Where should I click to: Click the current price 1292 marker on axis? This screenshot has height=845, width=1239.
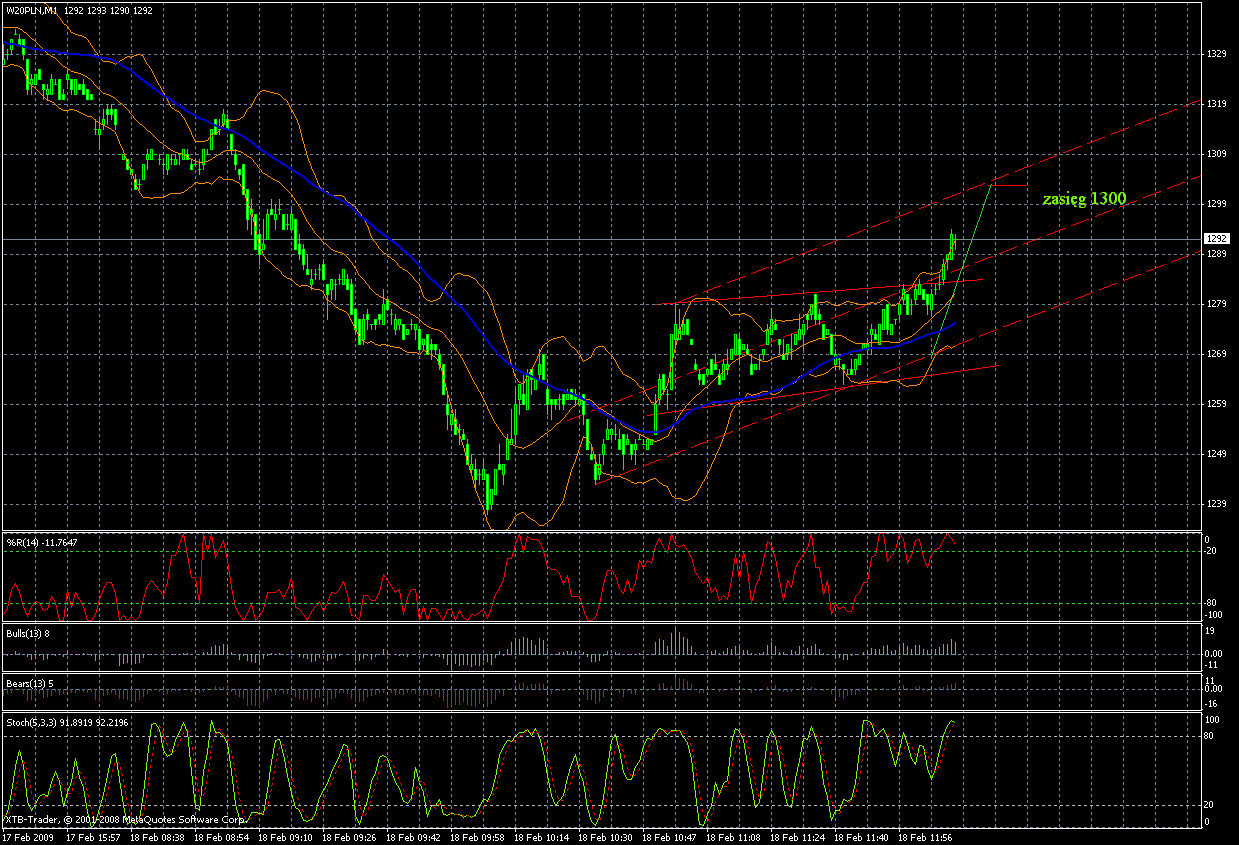coord(1217,239)
